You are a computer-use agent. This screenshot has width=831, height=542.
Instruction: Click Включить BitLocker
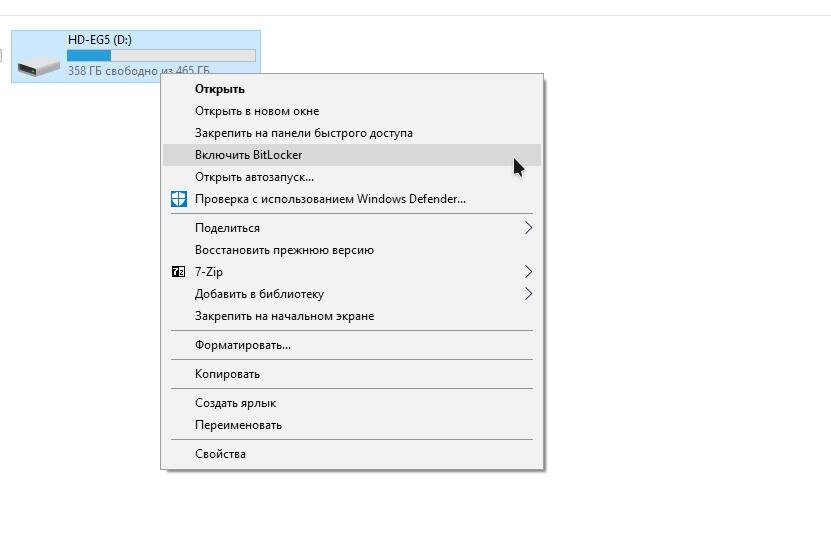(x=352, y=155)
